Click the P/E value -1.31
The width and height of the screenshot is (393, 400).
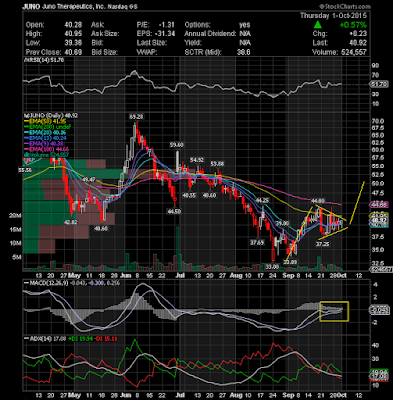[167, 25]
